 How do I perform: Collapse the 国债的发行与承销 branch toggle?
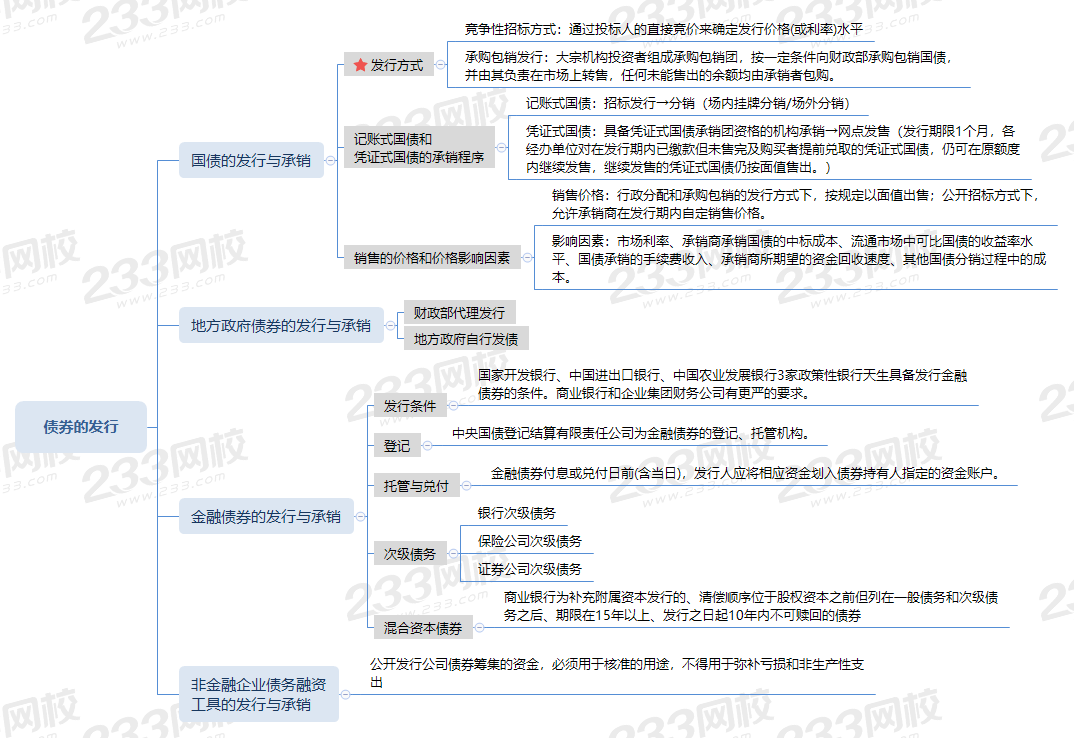coord(331,161)
